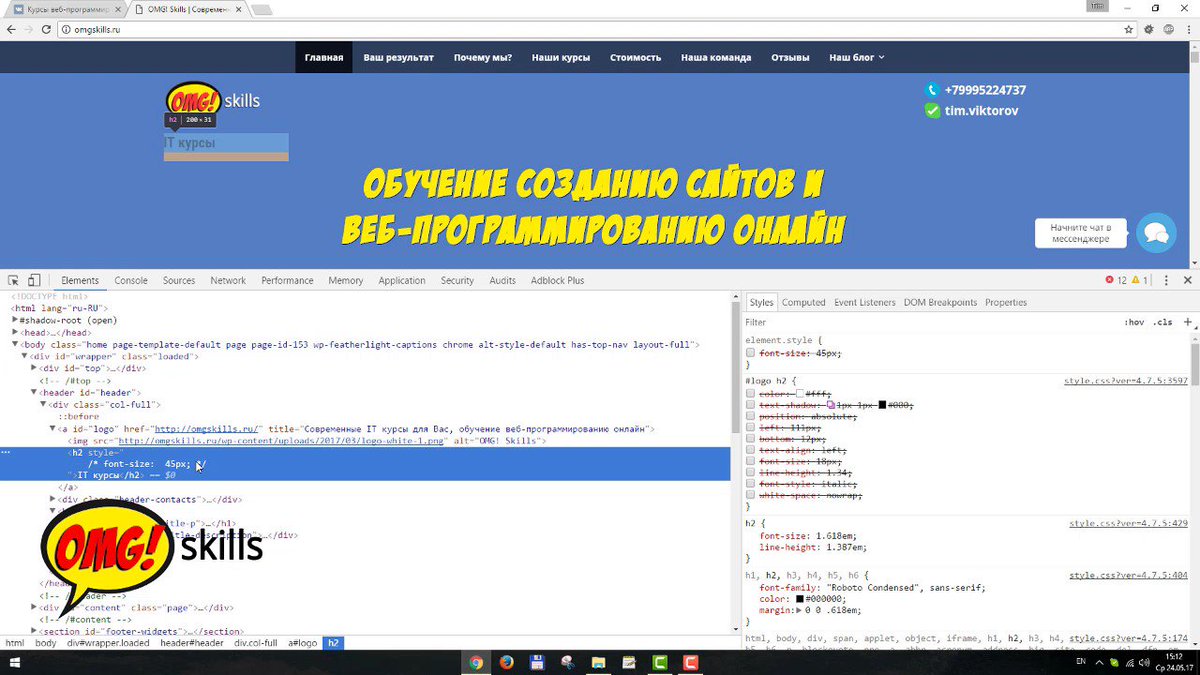Expand the div header-contacts node
Viewport: 1200px width, 675px height.
click(53, 499)
